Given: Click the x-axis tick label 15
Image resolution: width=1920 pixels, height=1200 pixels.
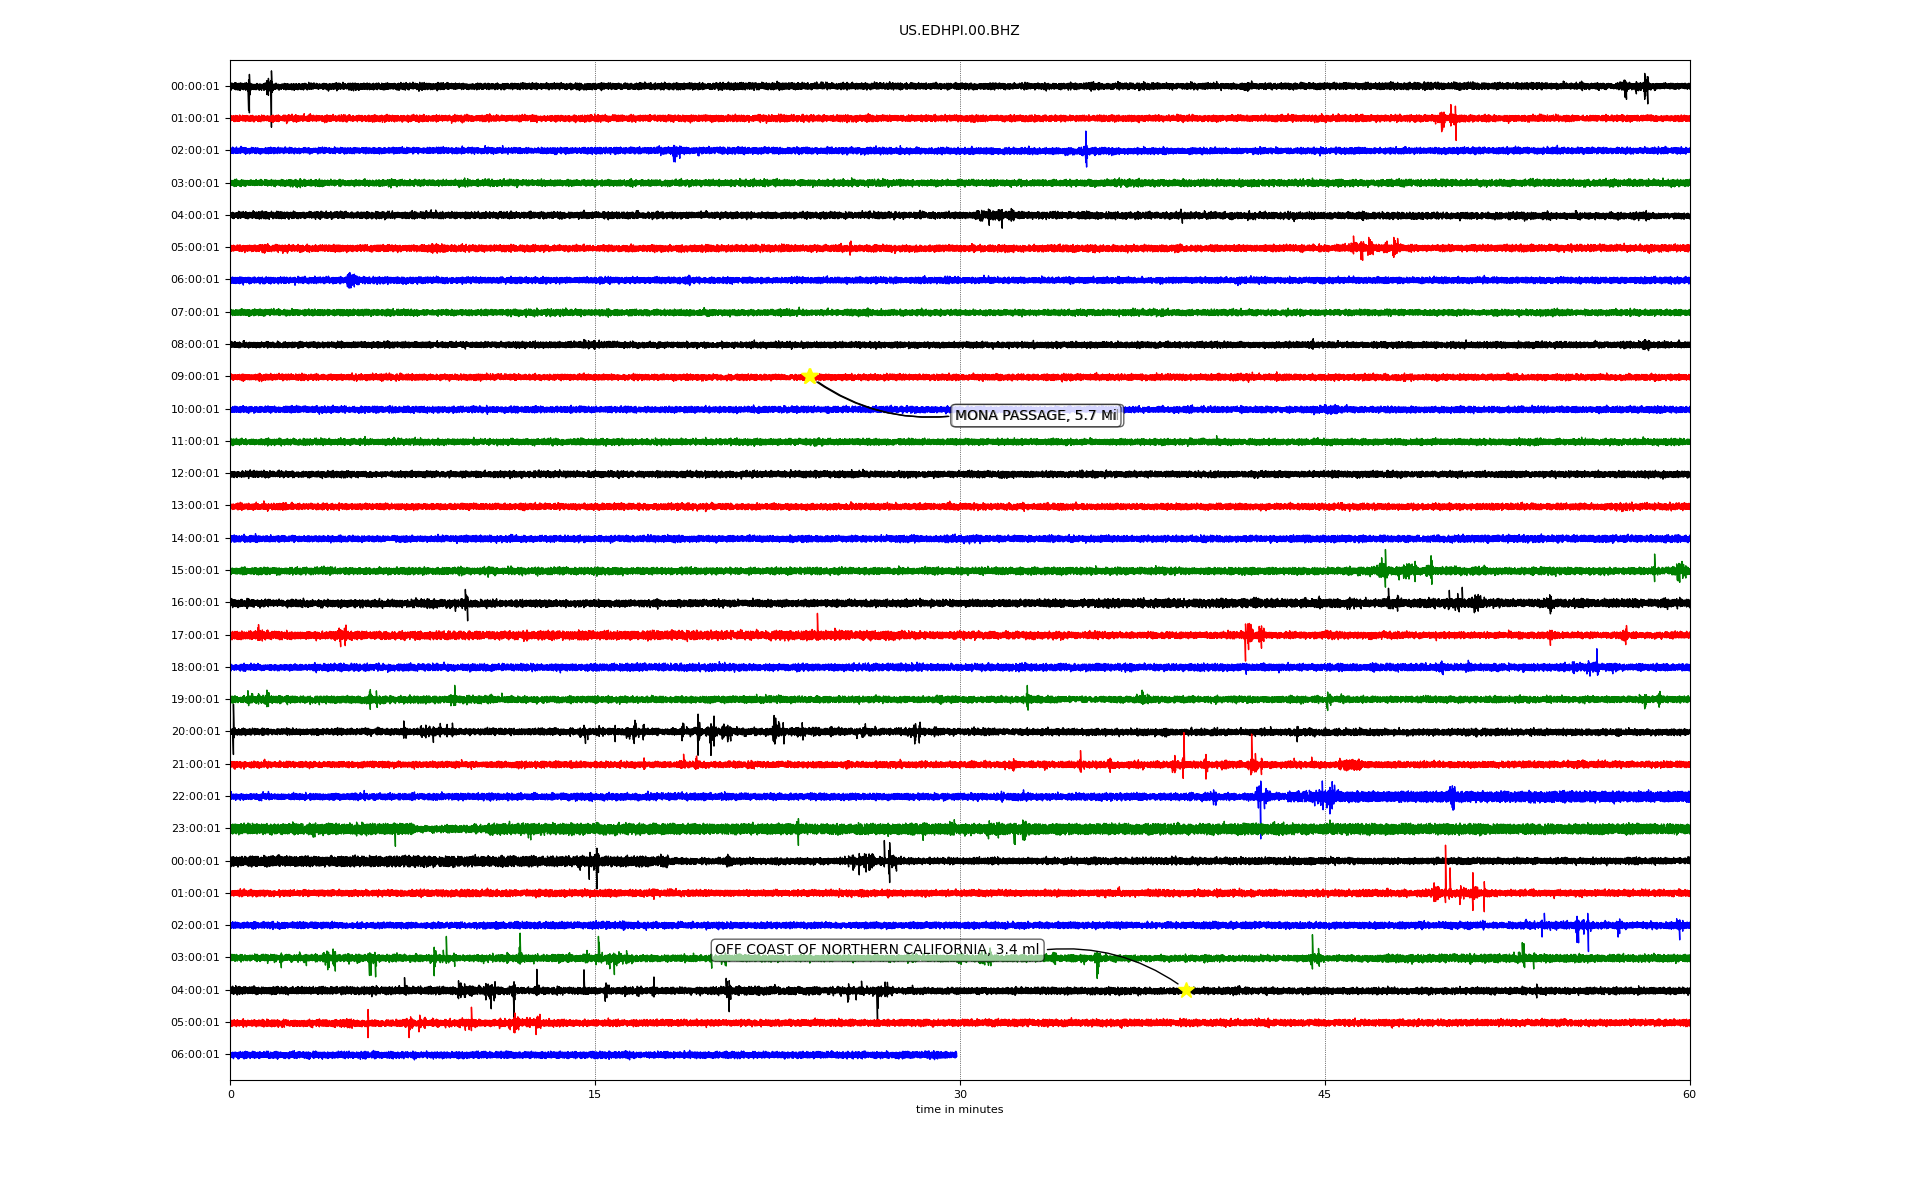Looking at the screenshot, I should coord(595,1095).
